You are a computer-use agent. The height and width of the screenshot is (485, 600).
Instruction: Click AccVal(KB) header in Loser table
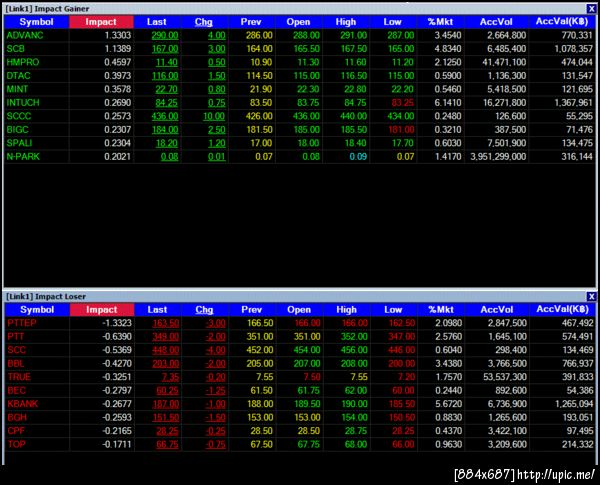[x=563, y=310]
